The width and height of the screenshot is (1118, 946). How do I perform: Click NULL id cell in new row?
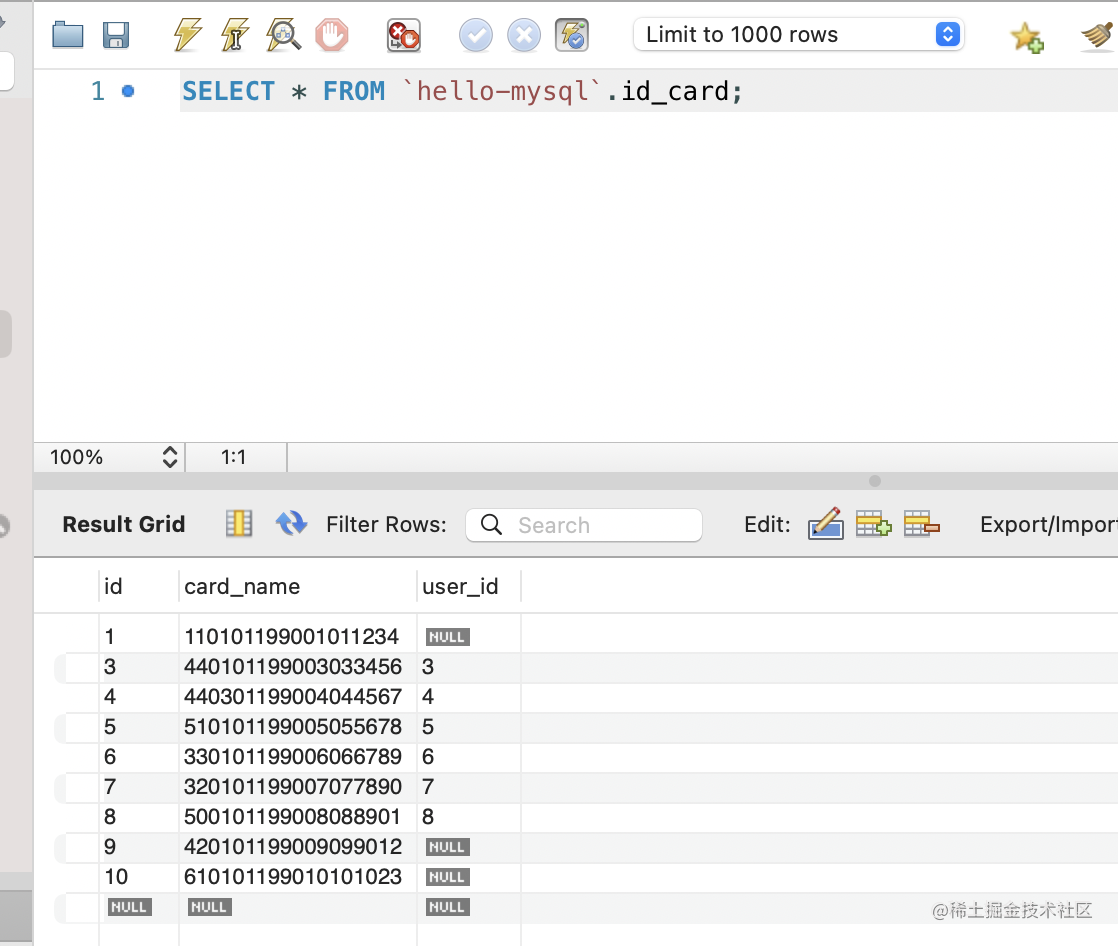129,907
